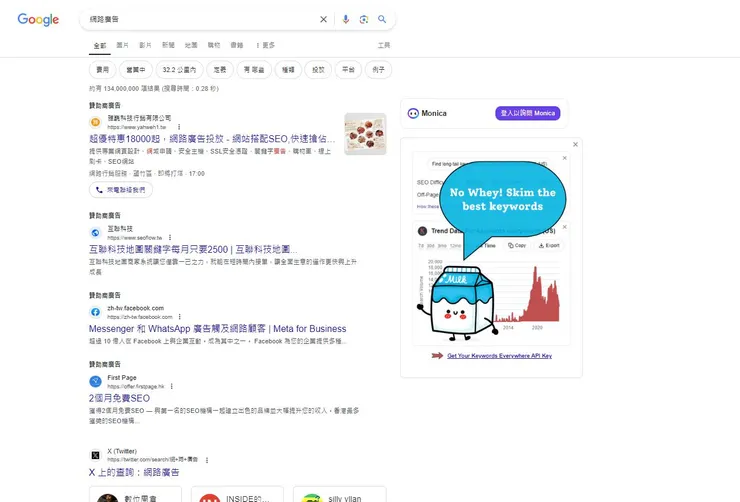The height and width of the screenshot is (502, 740).
Task: Click the Copy button in Trend Data
Action: coord(517,245)
